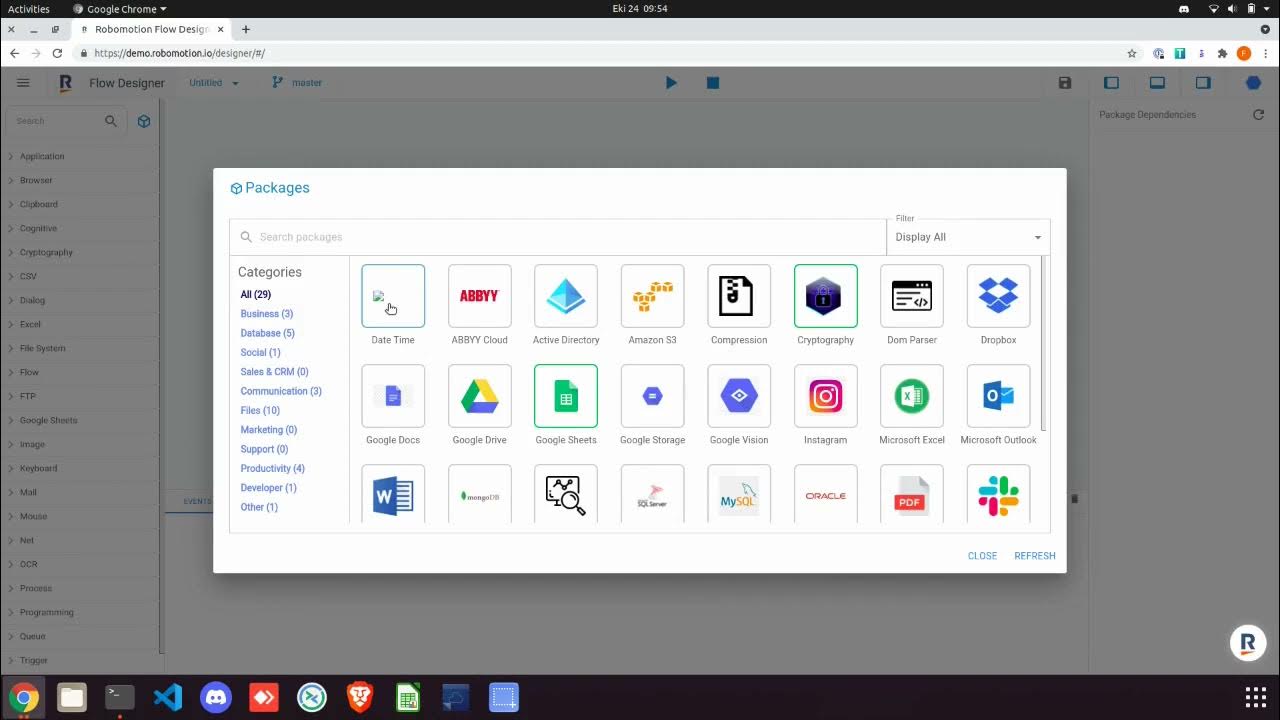Filter by Database (5) category
This screenshot has width=1280, height=720.
[x=267, y=333]
